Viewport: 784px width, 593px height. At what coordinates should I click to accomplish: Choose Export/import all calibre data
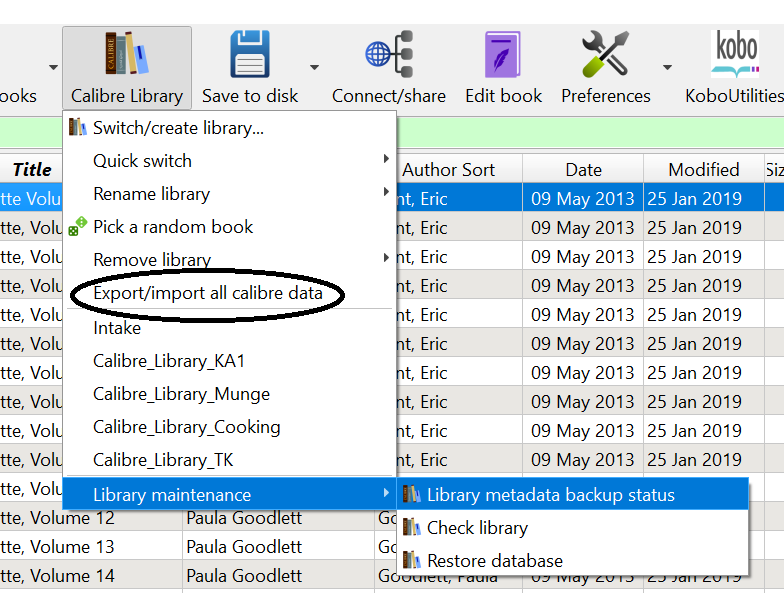[x=230, y=292]
